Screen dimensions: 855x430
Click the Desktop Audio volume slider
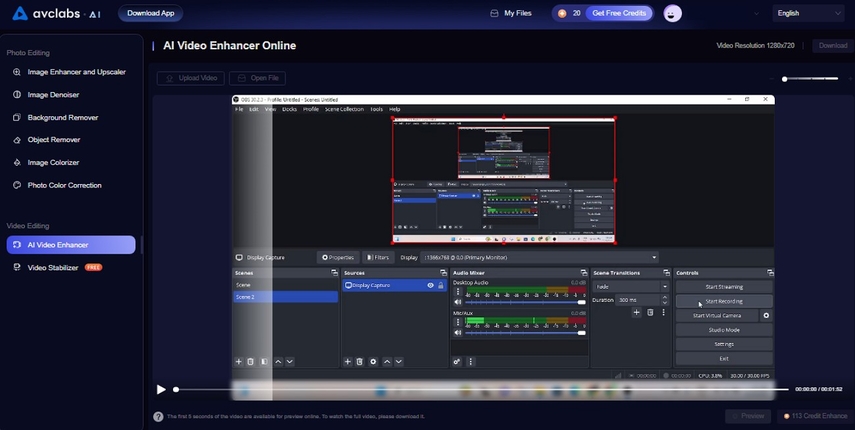[x=525, y=302]
